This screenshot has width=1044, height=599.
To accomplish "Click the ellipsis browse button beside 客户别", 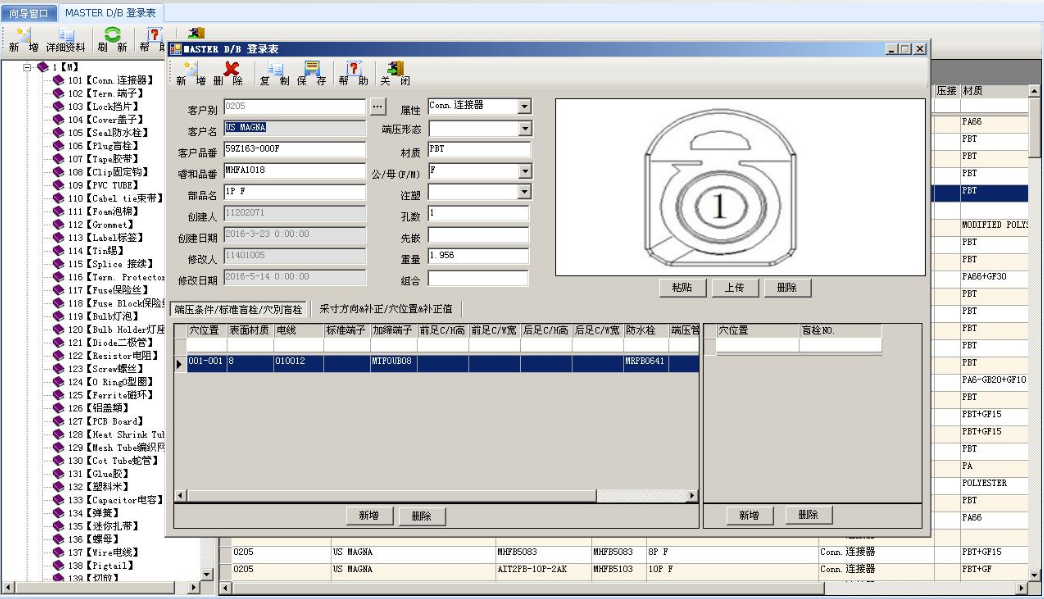I will coord(378,106).
